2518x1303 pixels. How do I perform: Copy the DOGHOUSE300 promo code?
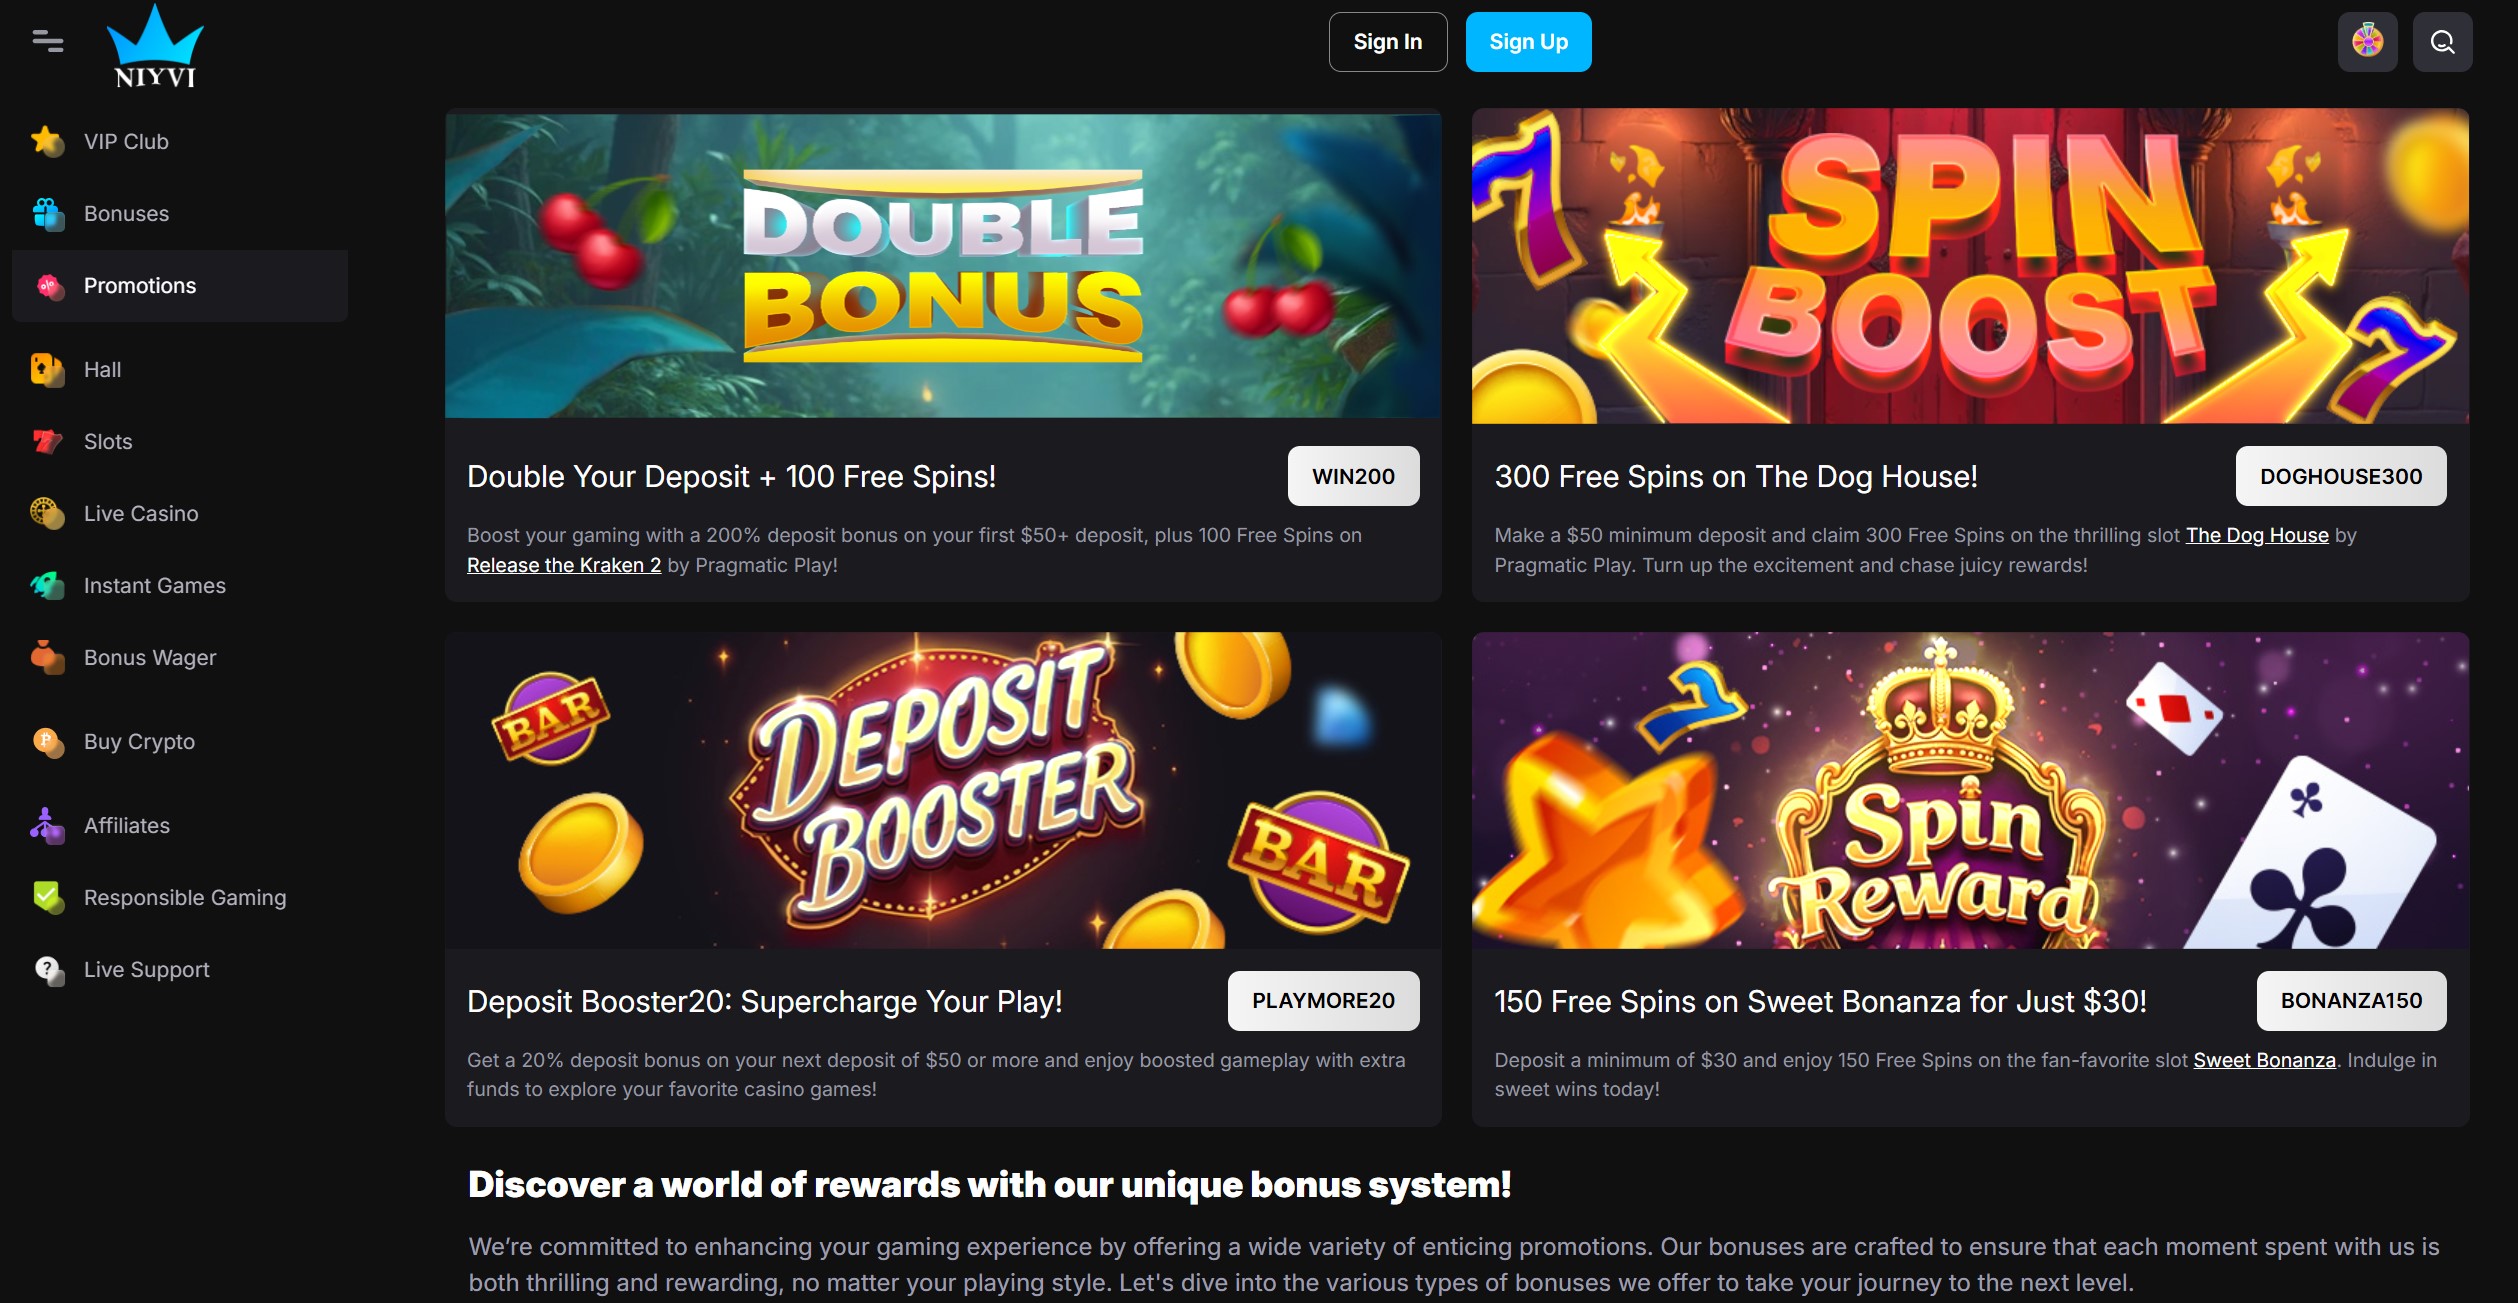pyautogui.click(x=2340, y=476)
